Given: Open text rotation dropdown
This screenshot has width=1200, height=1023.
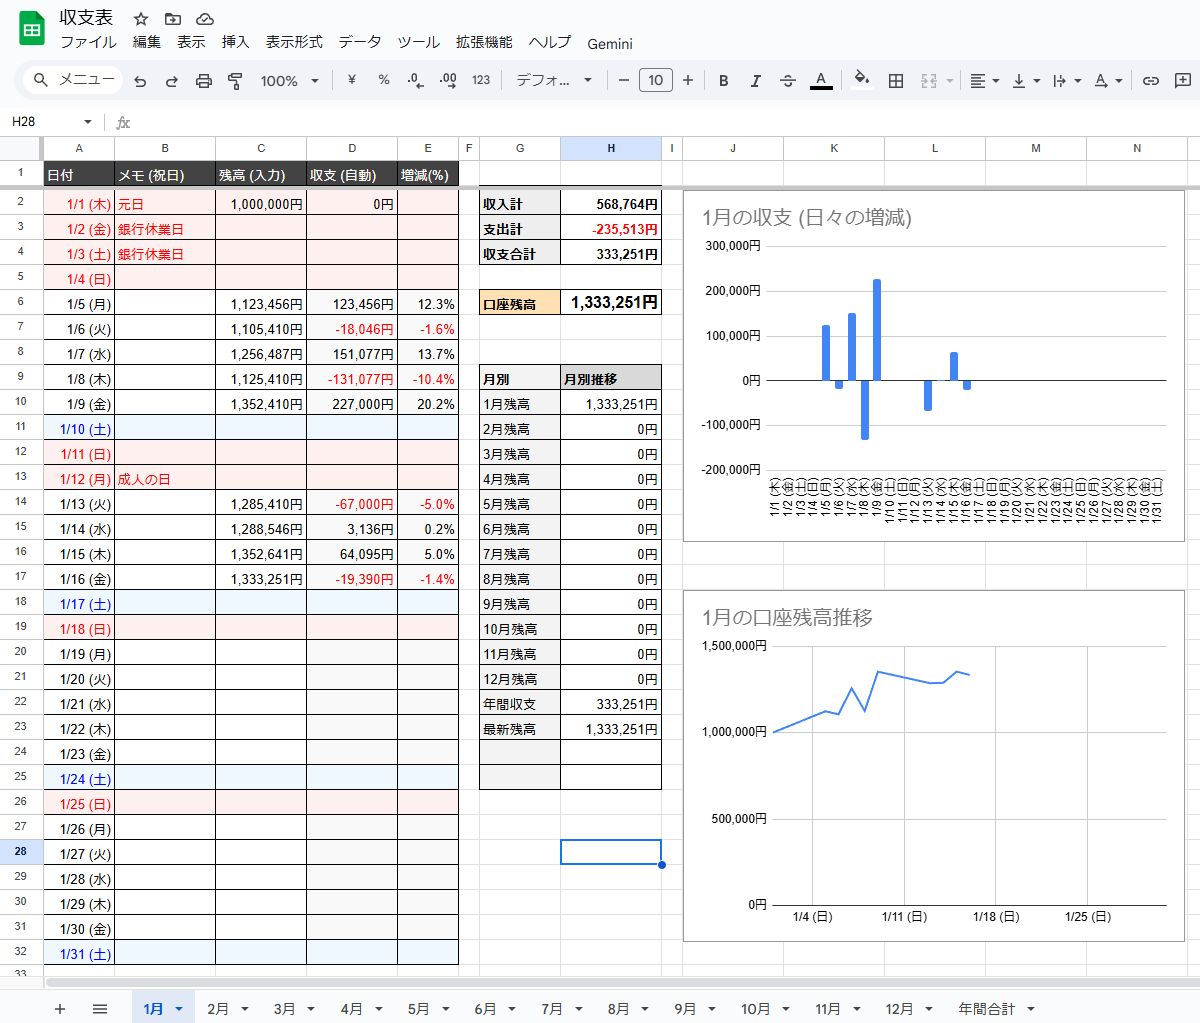Looking at the screenshot, I should [1108, 81].
